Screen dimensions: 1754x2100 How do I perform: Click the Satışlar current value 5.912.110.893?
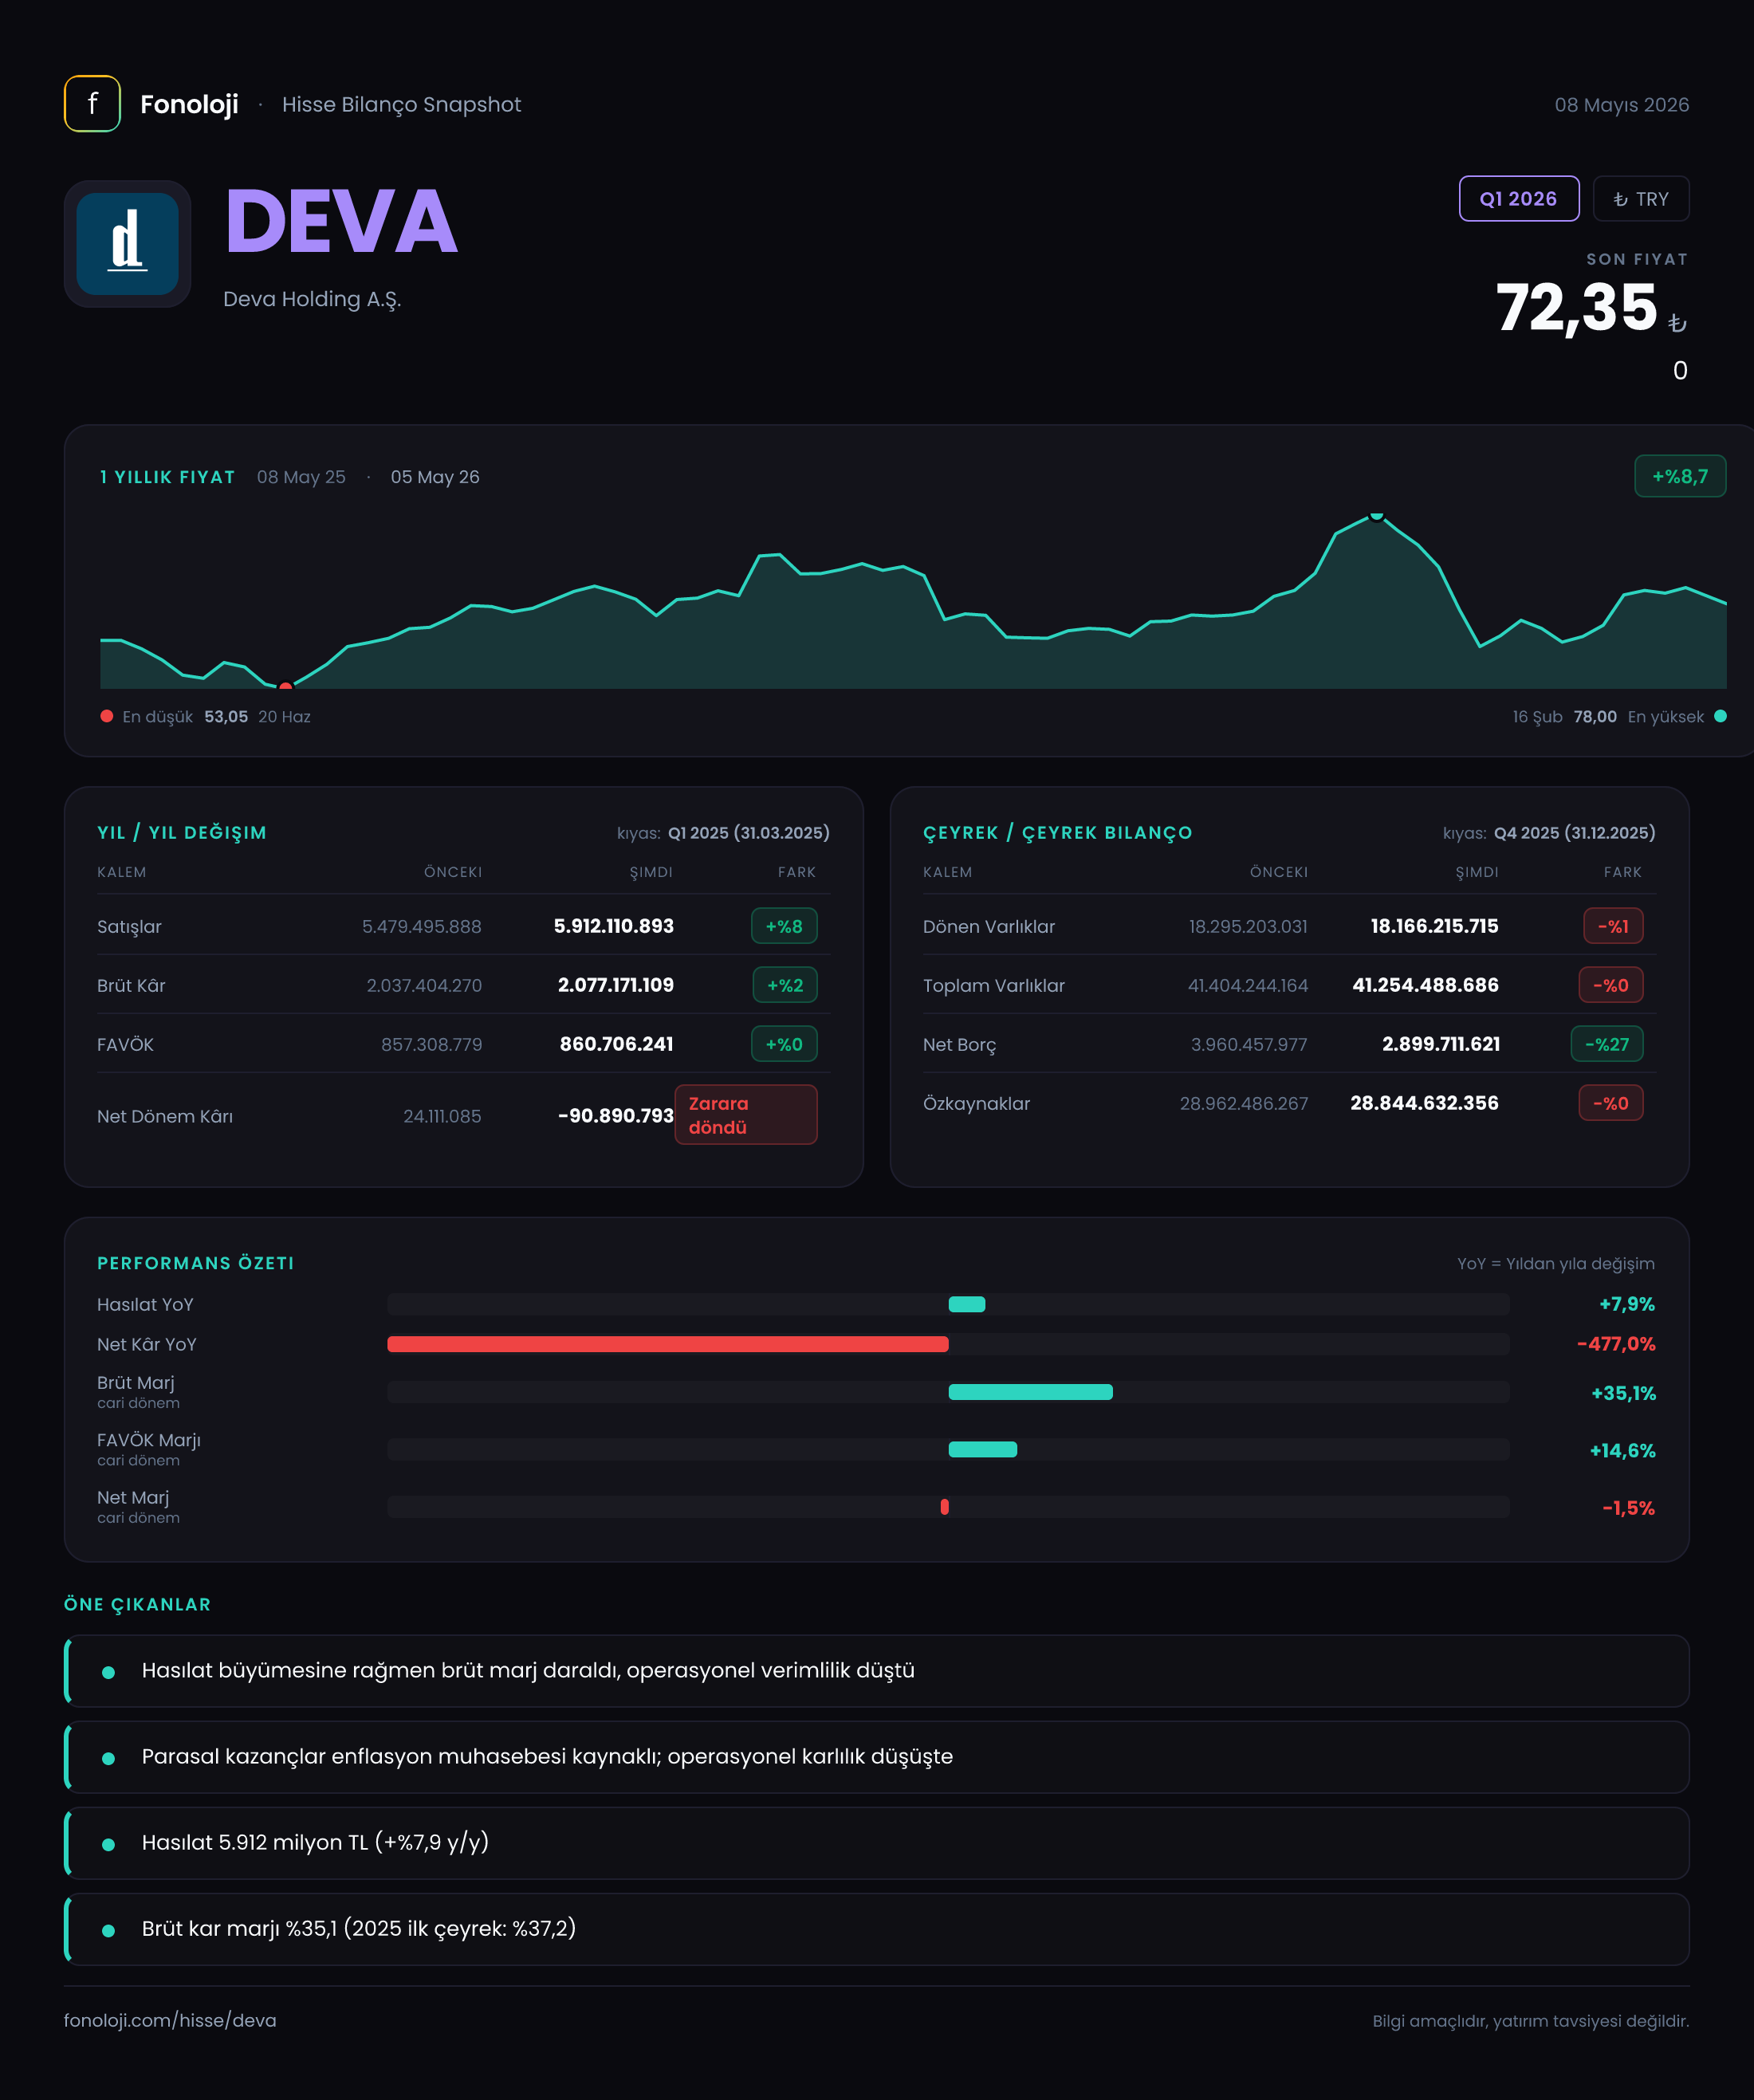[x=613, y=926]
